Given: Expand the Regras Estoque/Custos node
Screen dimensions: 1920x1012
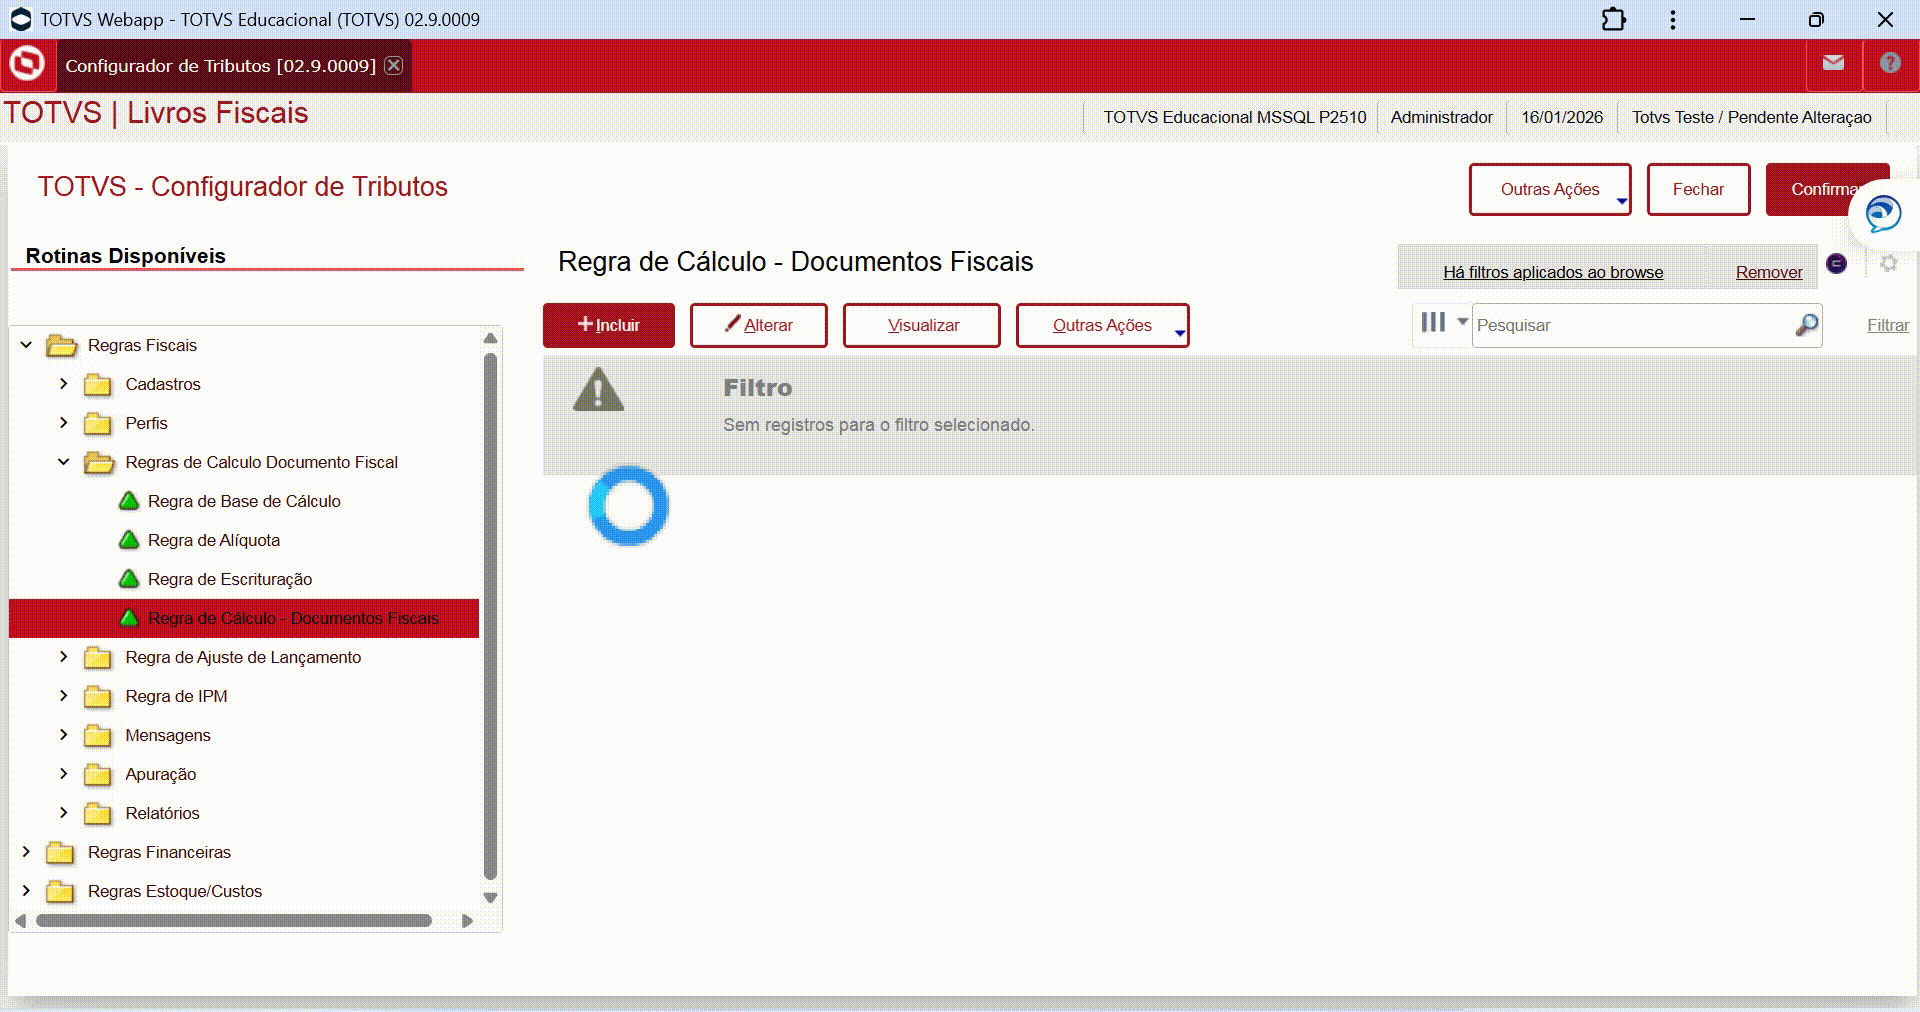Looking at the screenshot, I should [x=26, y=891].
